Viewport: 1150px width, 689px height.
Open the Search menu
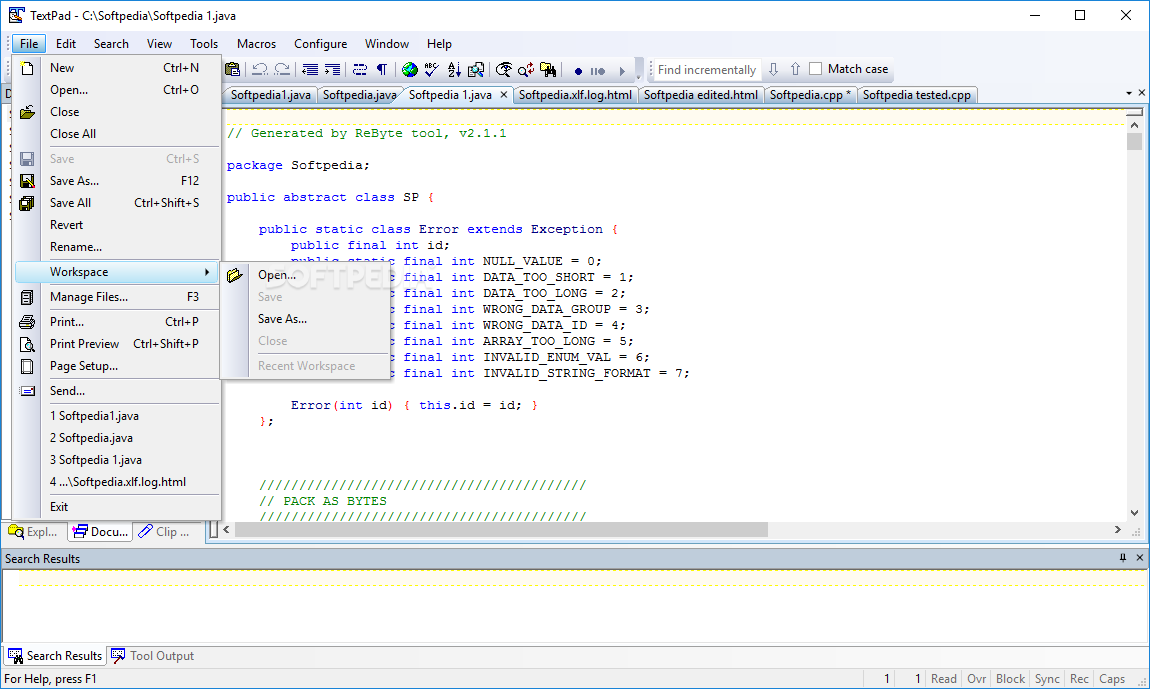point(111,44)
